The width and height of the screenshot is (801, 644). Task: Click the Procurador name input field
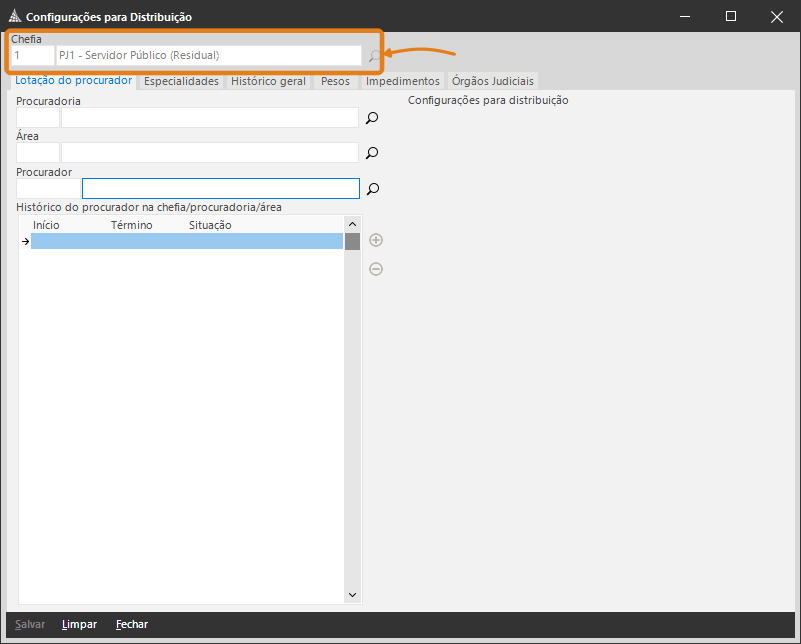[x=220, y=188]
